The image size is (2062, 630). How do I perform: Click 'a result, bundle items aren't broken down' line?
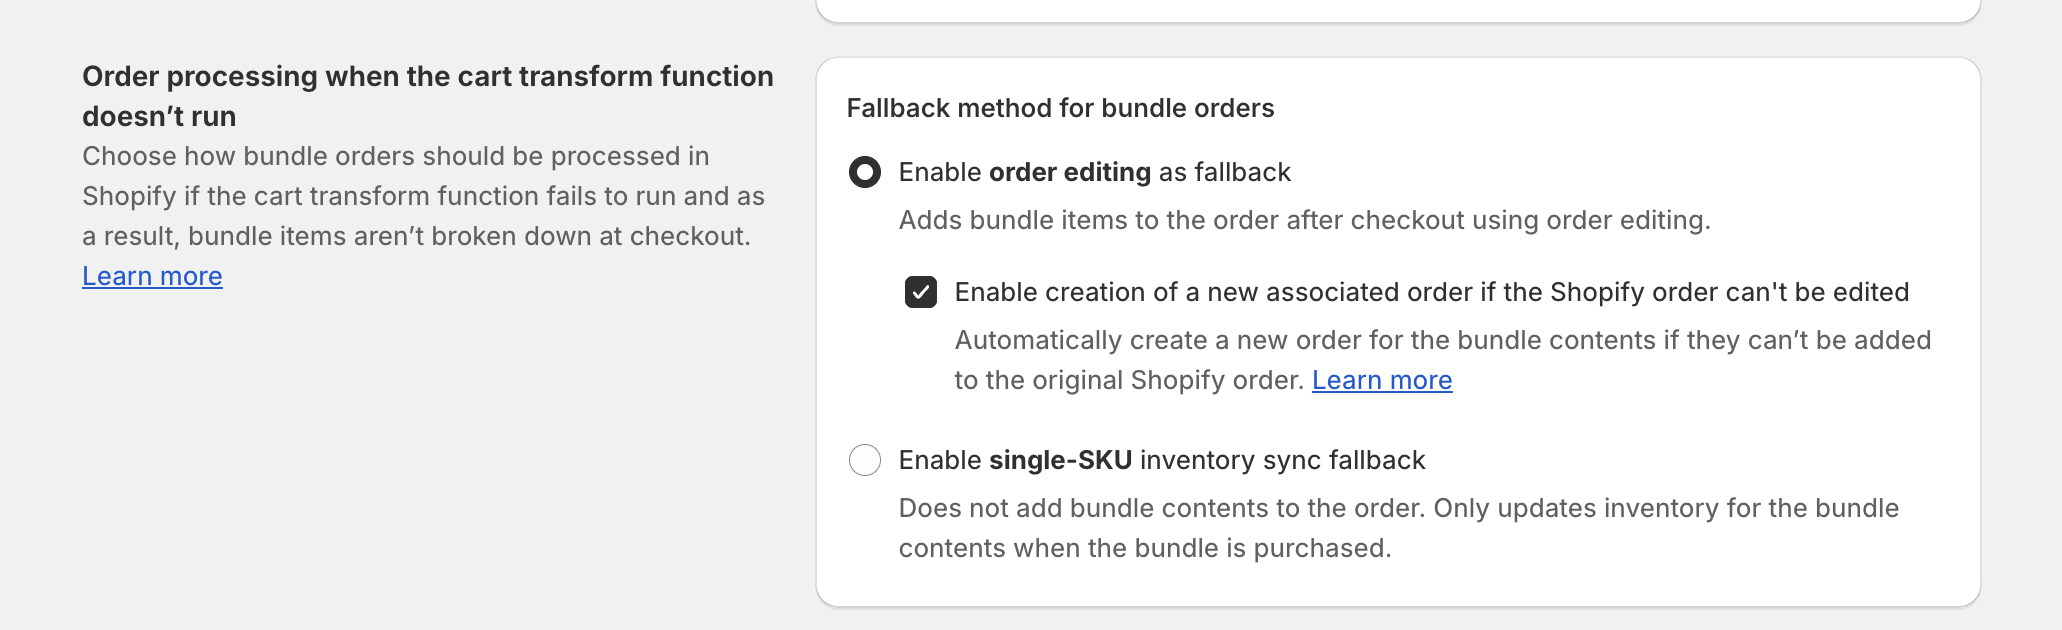click(x=416, y=236)
